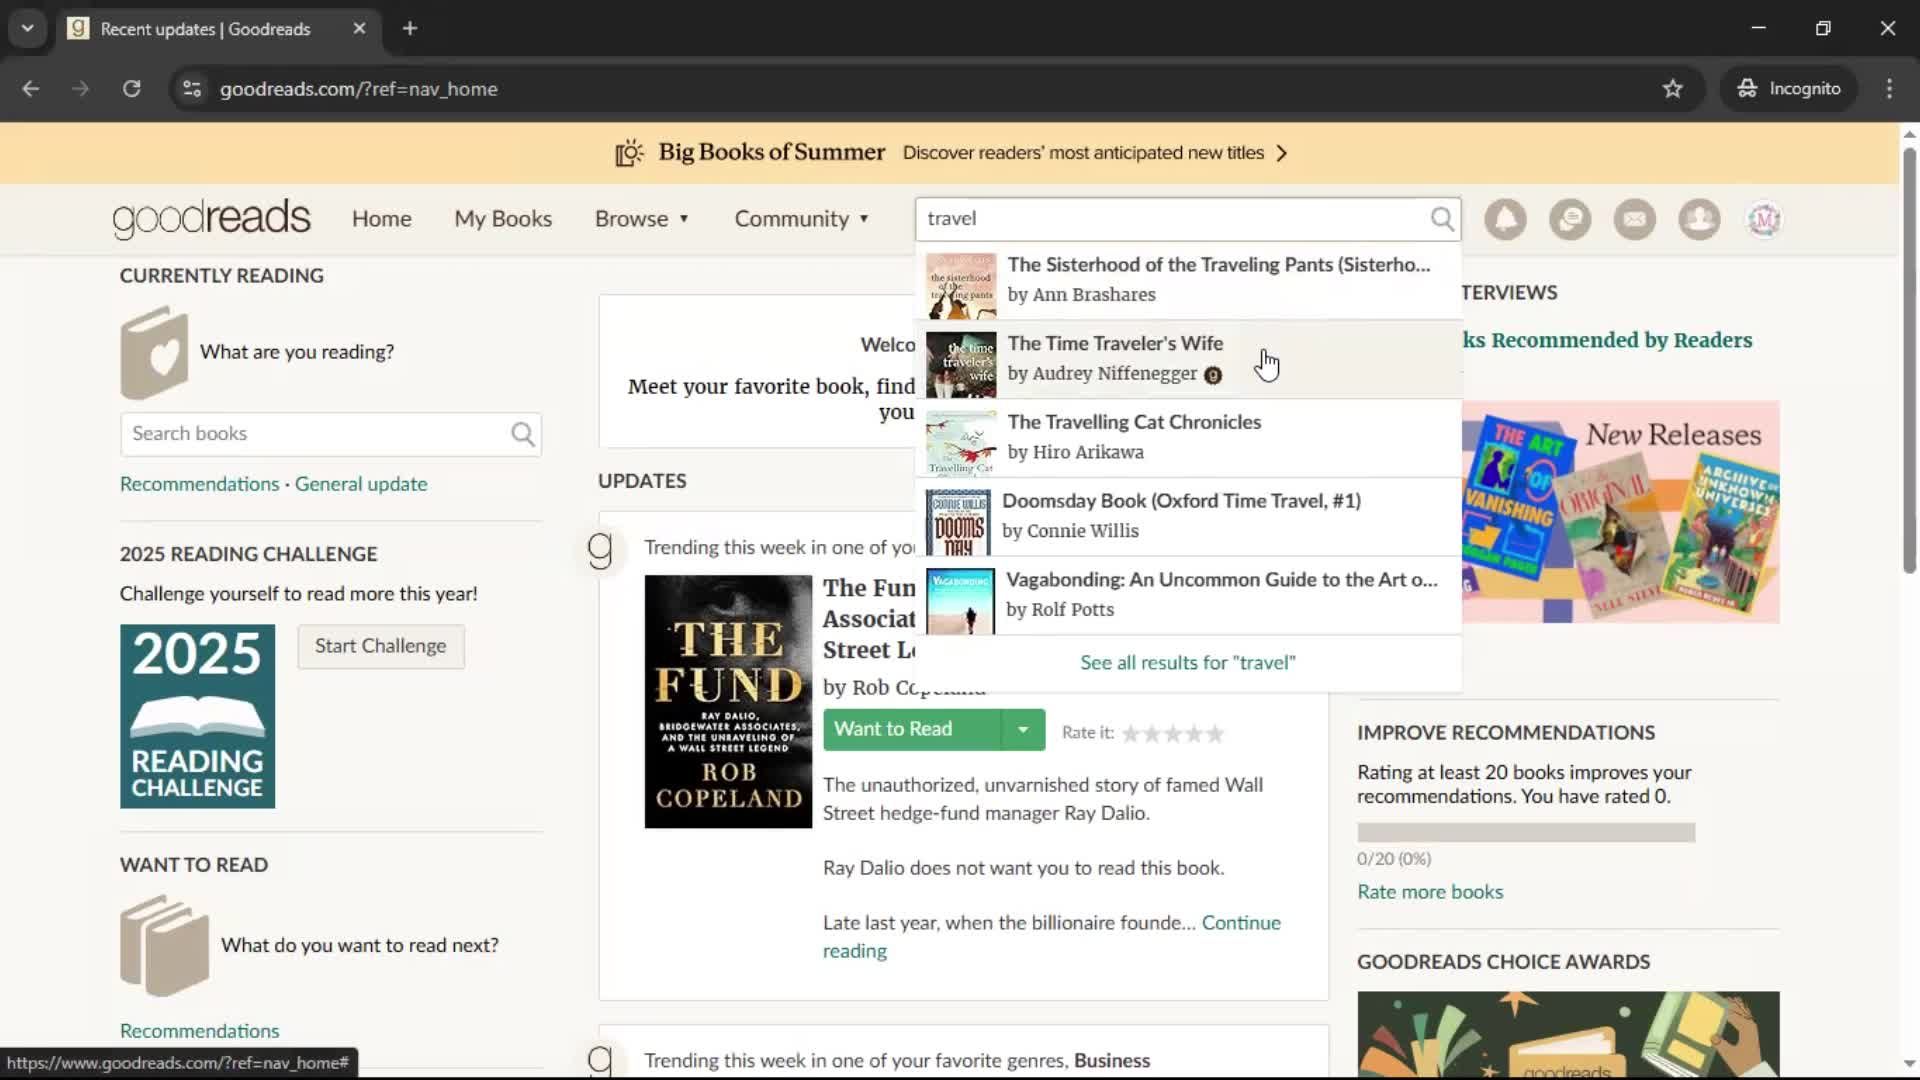Click the Want to Read button
Viewport: 1920px width, 1080px height.
pos(912,730)
